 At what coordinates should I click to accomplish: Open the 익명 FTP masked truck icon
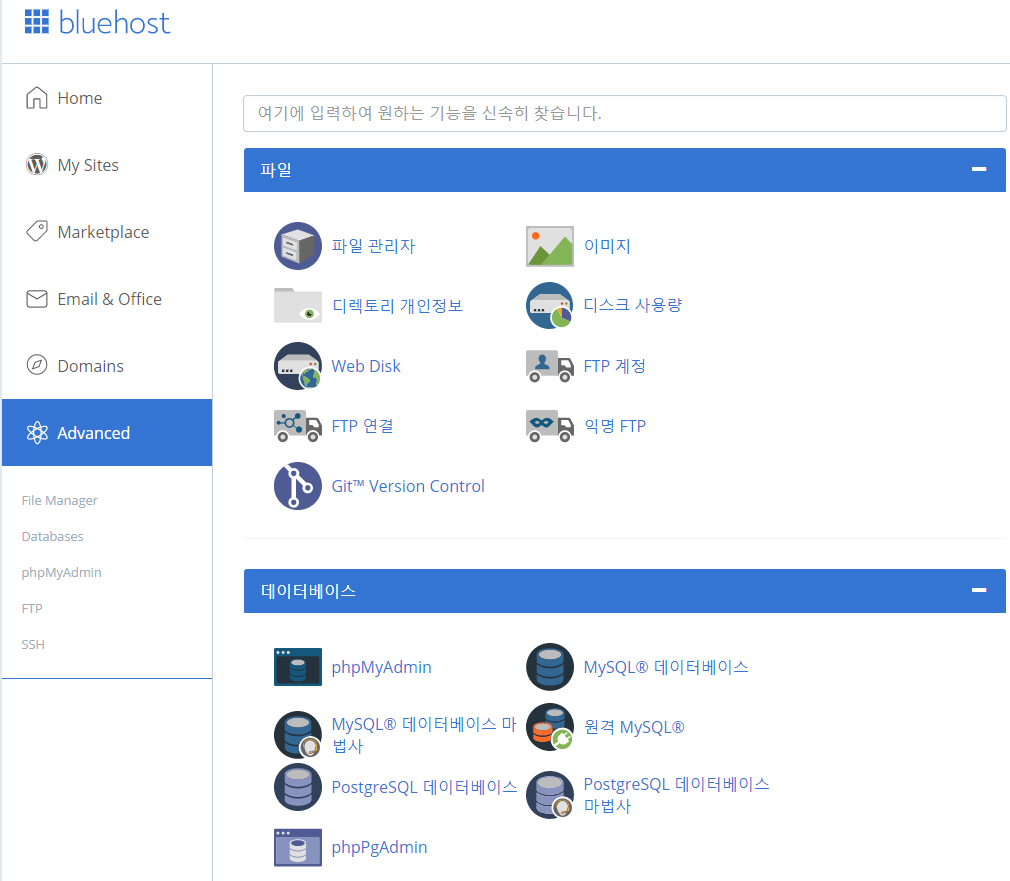549,426
